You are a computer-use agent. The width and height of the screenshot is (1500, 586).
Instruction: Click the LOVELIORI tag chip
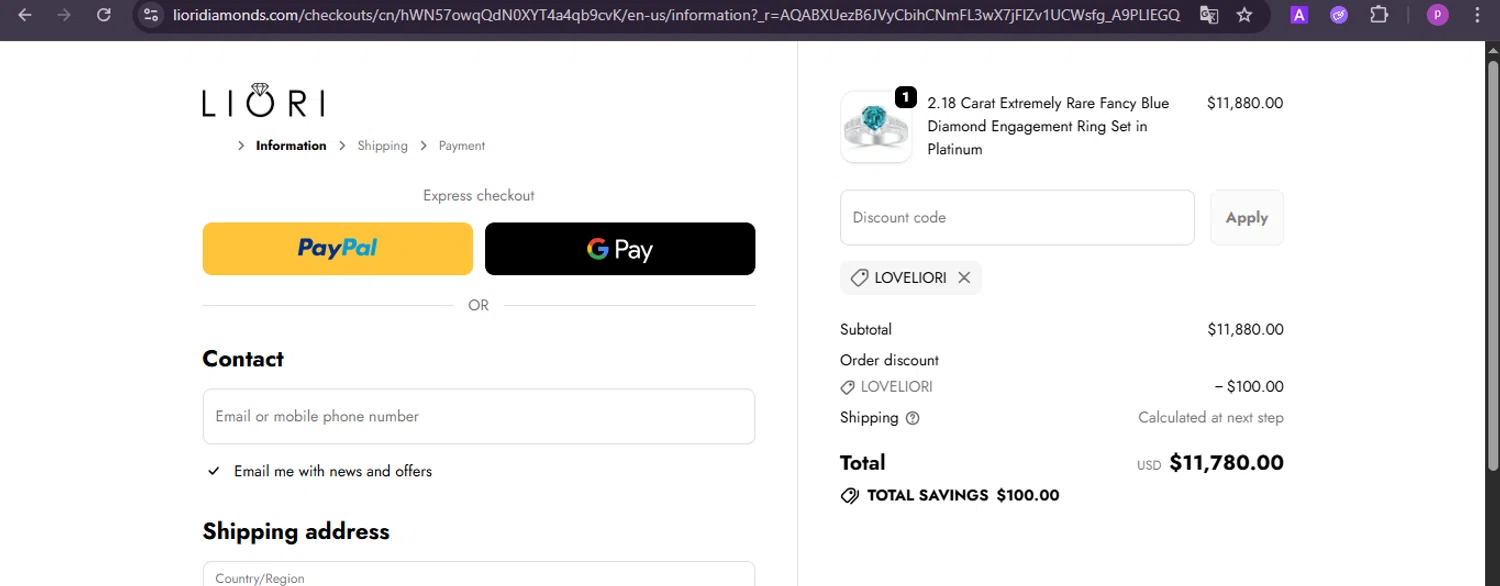click(x=910, y=278)
